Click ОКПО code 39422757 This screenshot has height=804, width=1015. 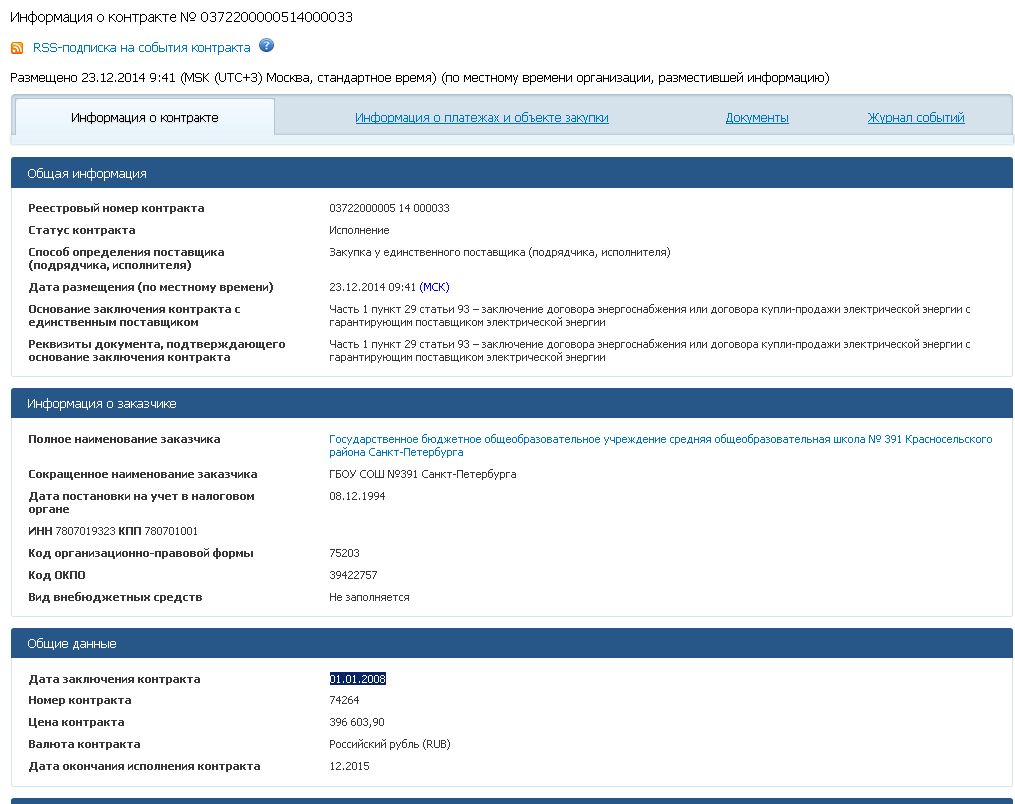tap(353, 575)
